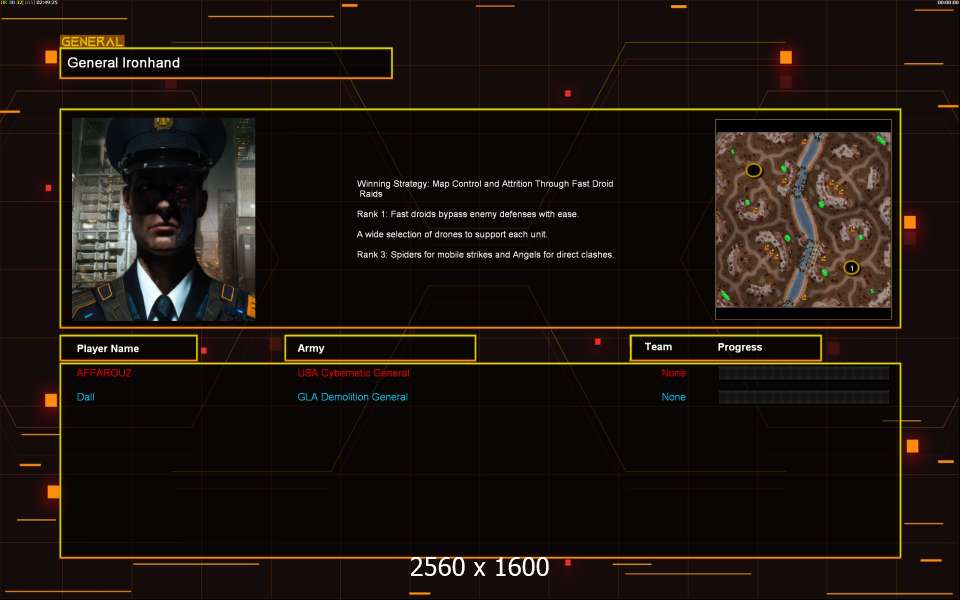Screen dimensions: 960x600
Task: Click the green marker in minimap's bottom-left corner
Action: (x=726, y=295)
